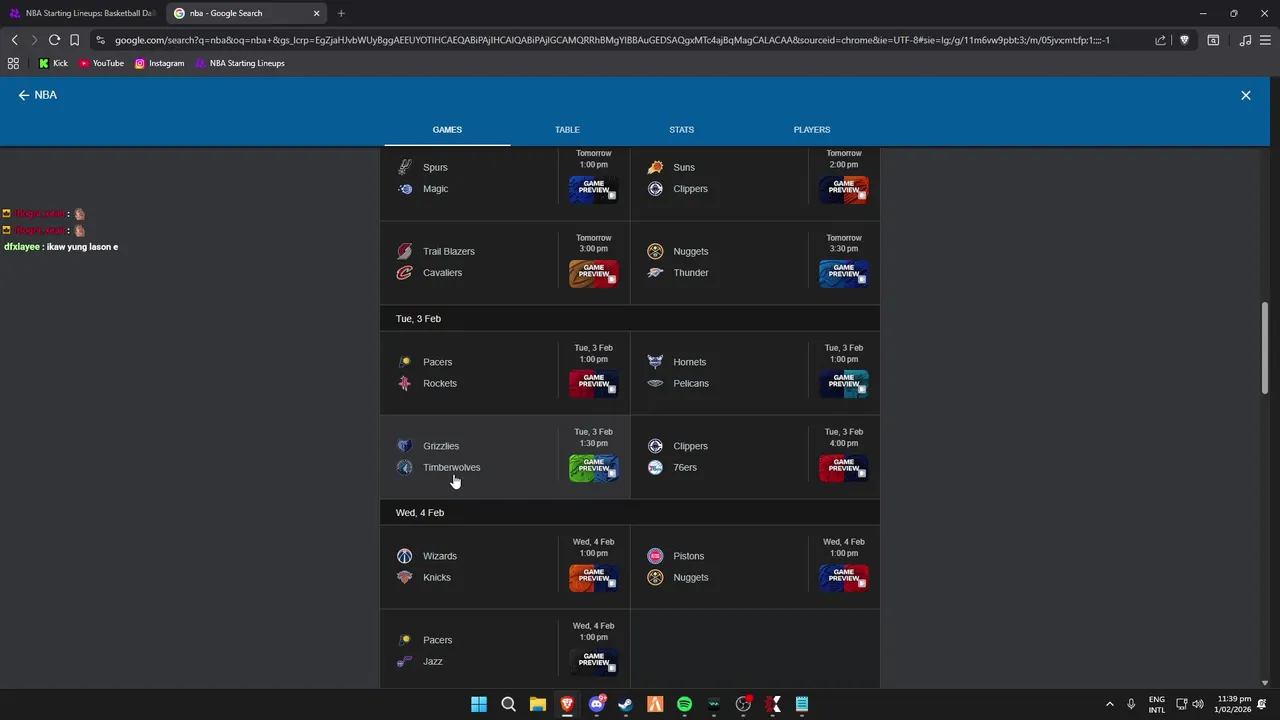Open the Instagram bookmark

160,63
